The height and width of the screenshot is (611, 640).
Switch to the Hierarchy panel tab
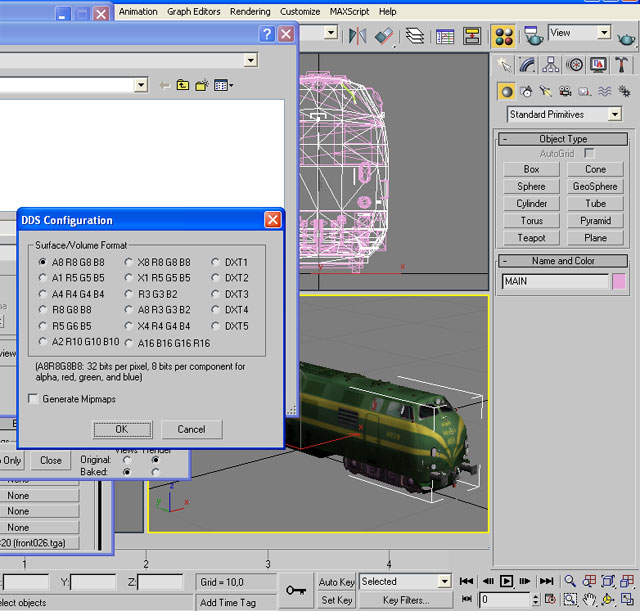552,65
